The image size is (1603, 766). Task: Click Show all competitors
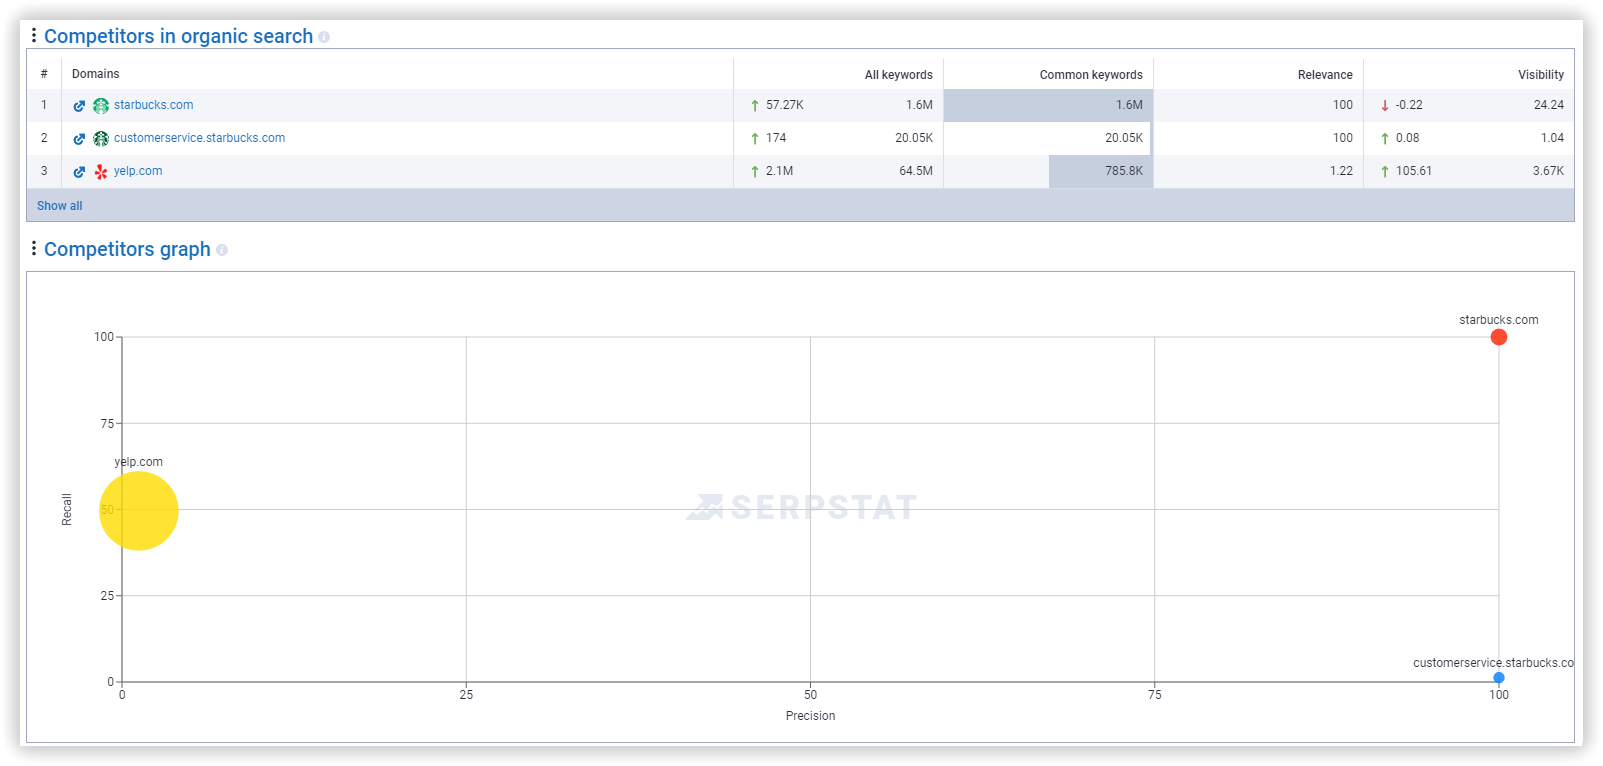tap(60, 206)
